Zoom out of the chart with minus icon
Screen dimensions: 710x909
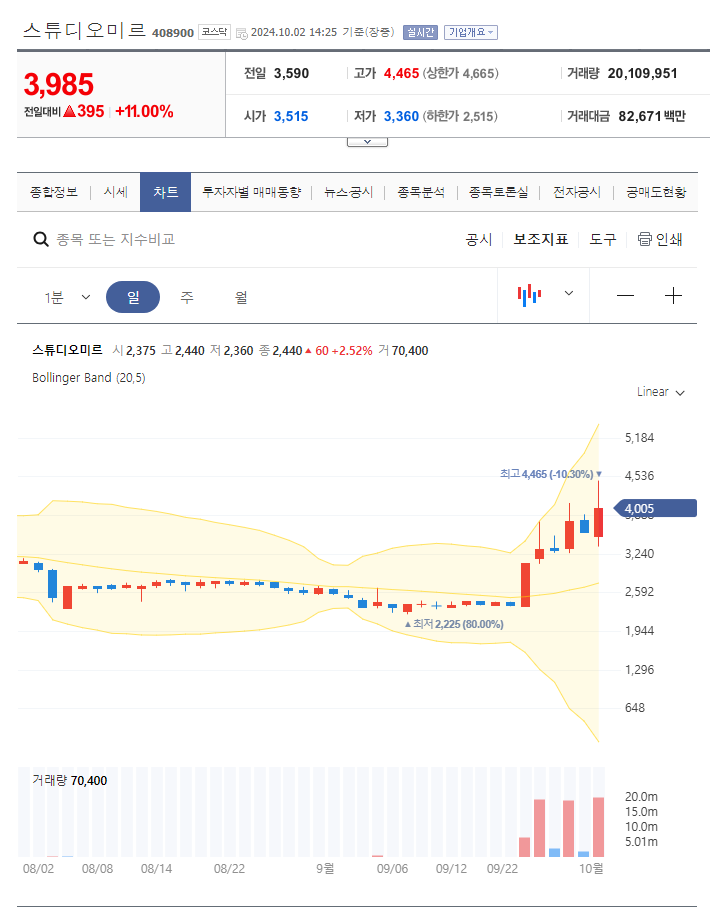click(x=625, y=294)
